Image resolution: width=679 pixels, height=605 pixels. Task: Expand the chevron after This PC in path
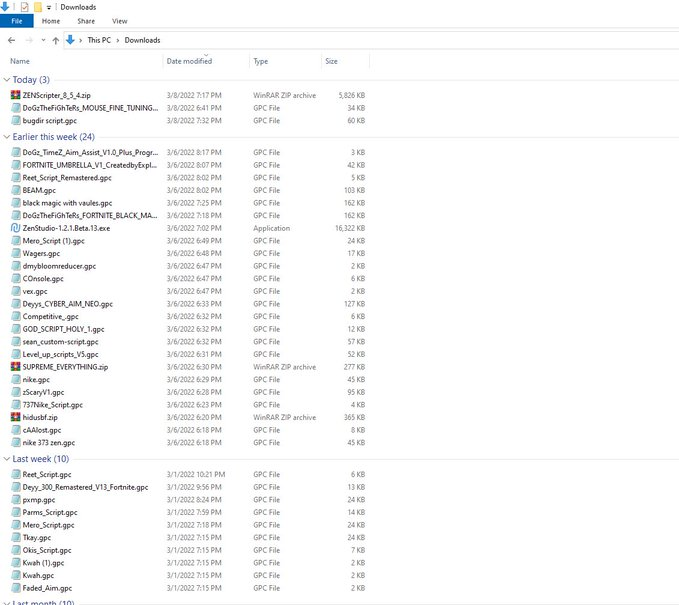[x=117, y=40]
